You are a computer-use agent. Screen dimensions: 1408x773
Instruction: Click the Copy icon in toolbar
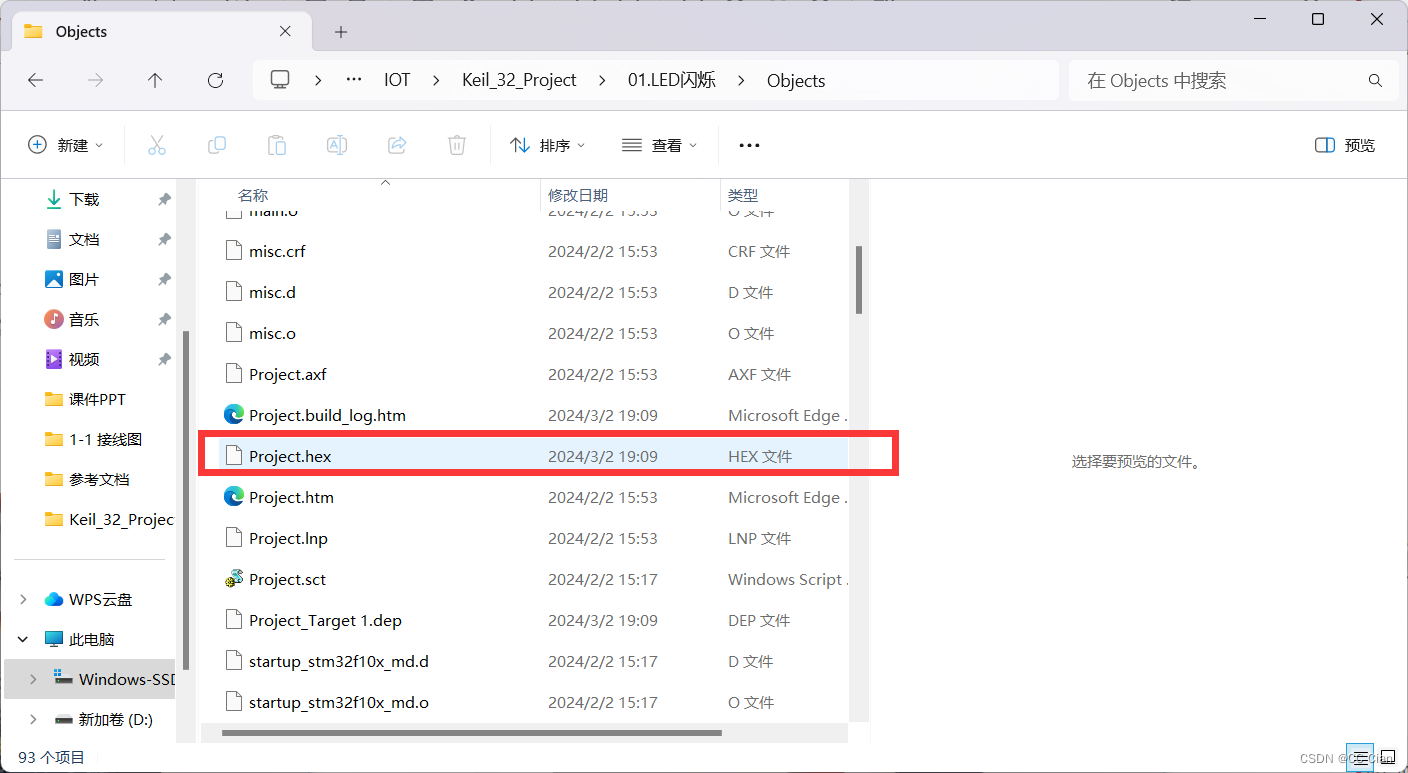point(217,145)
